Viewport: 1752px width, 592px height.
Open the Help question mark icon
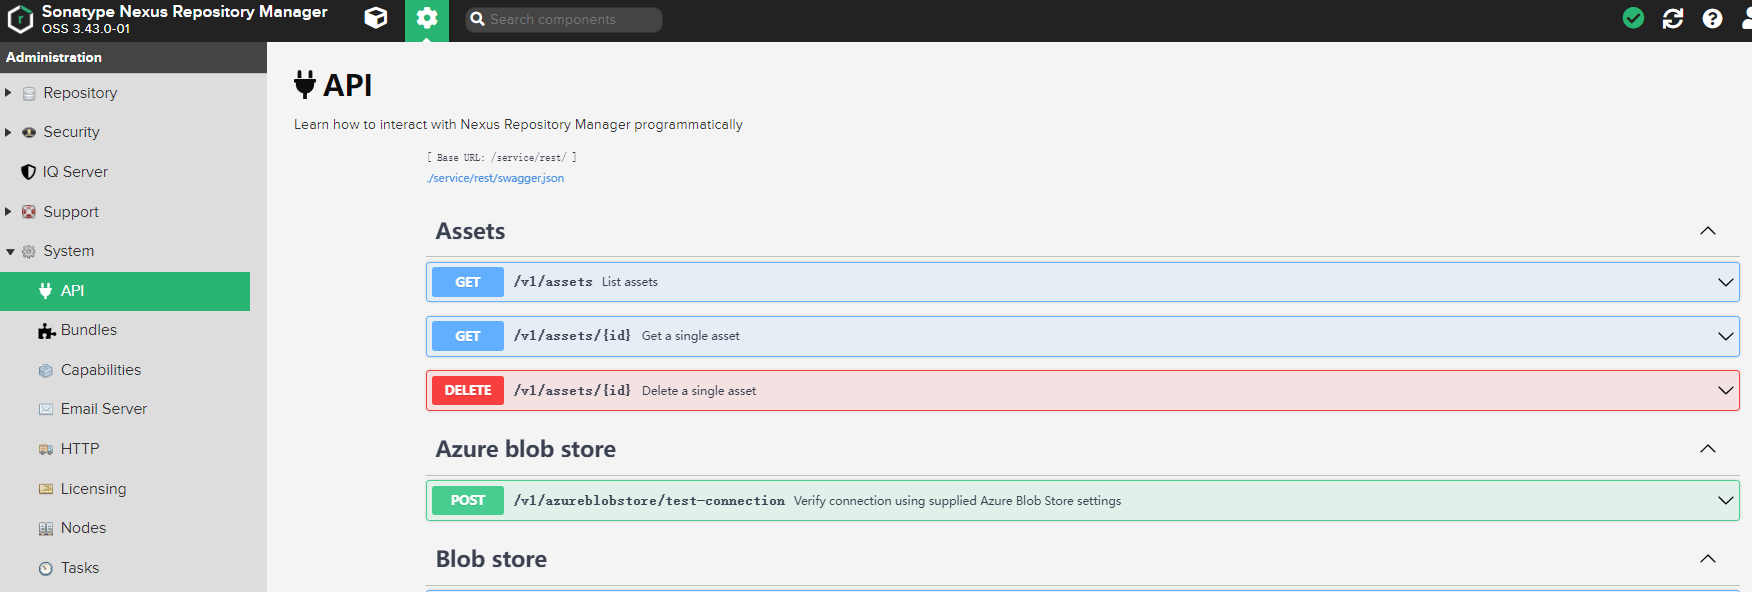pyautogui.click(x=1712, y=18)
